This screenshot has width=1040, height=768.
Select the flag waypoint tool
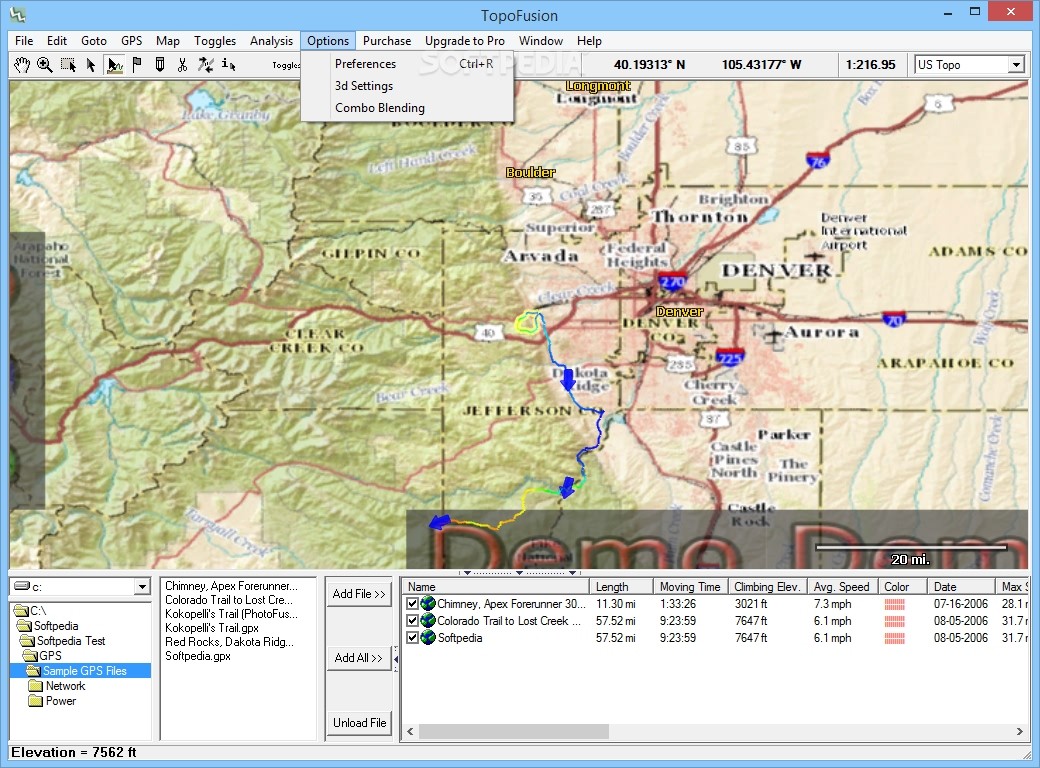coord(137,64)
